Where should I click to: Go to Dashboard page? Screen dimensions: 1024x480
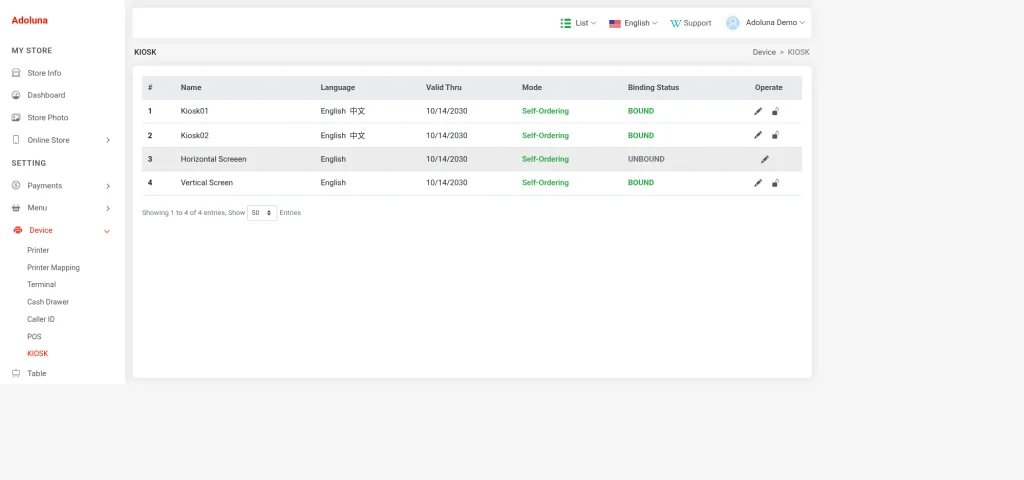click(46, 95)
